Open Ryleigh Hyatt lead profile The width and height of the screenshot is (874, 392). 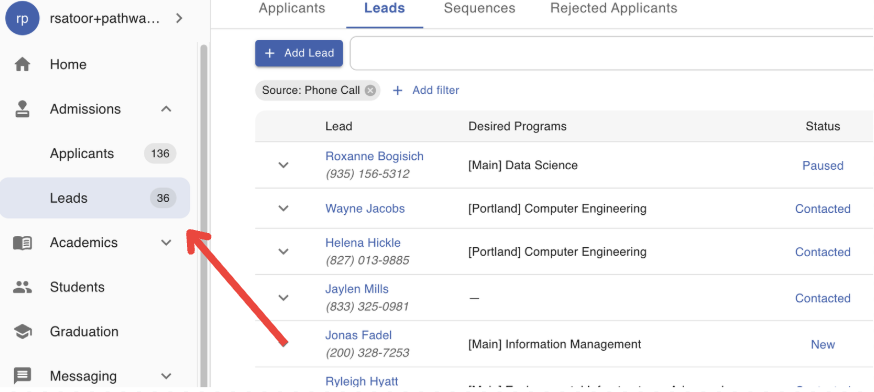click(x=362, y=381)
